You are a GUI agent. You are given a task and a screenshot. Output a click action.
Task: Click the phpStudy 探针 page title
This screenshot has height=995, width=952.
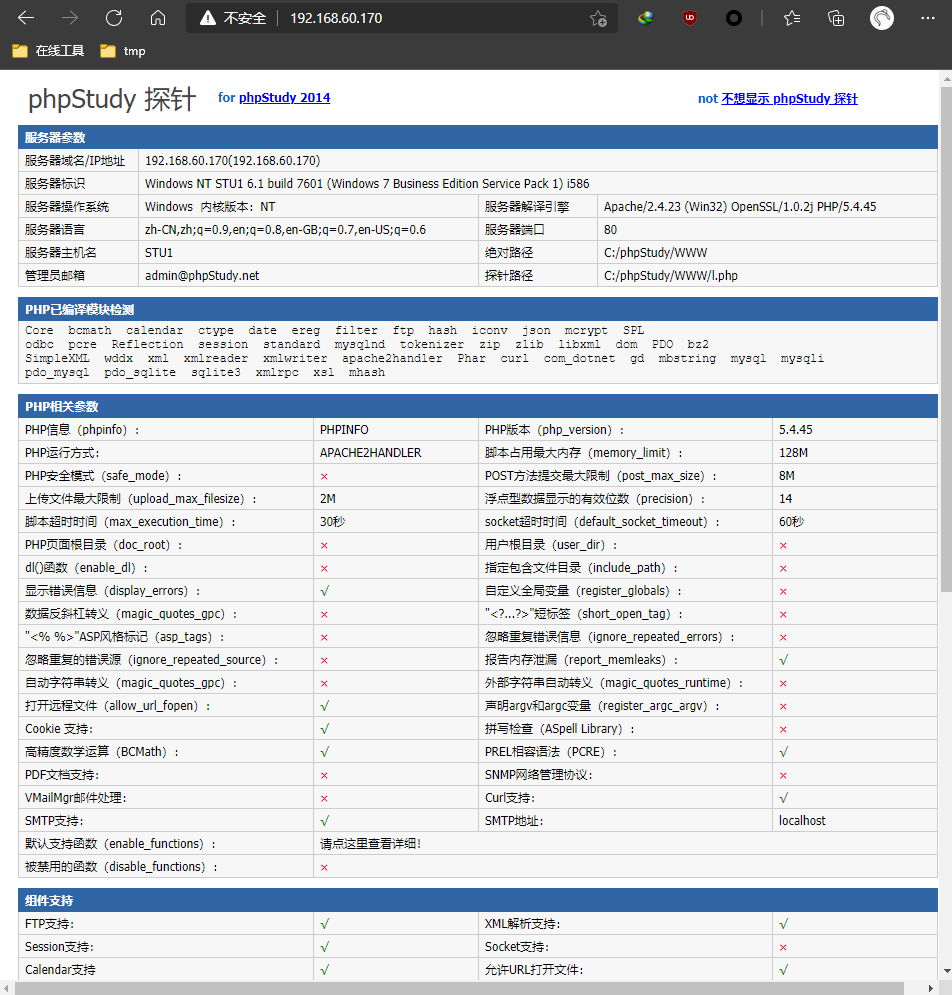click(112, 99)
